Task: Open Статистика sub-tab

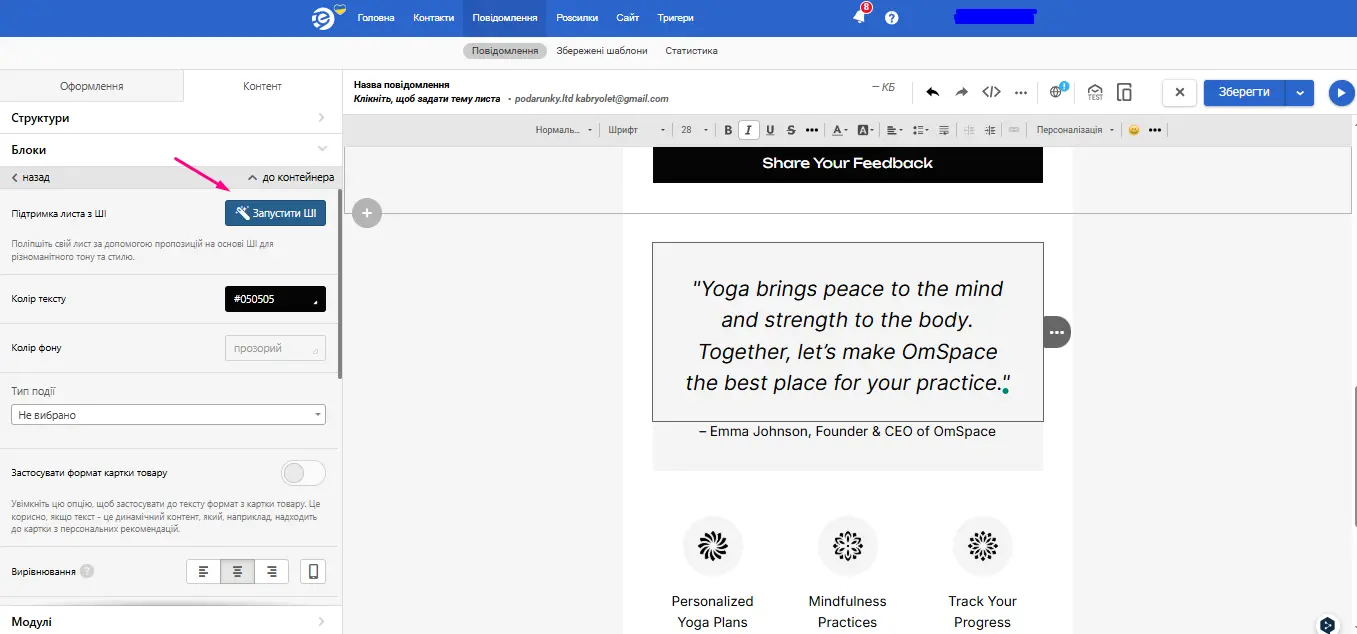Action: 691,51
